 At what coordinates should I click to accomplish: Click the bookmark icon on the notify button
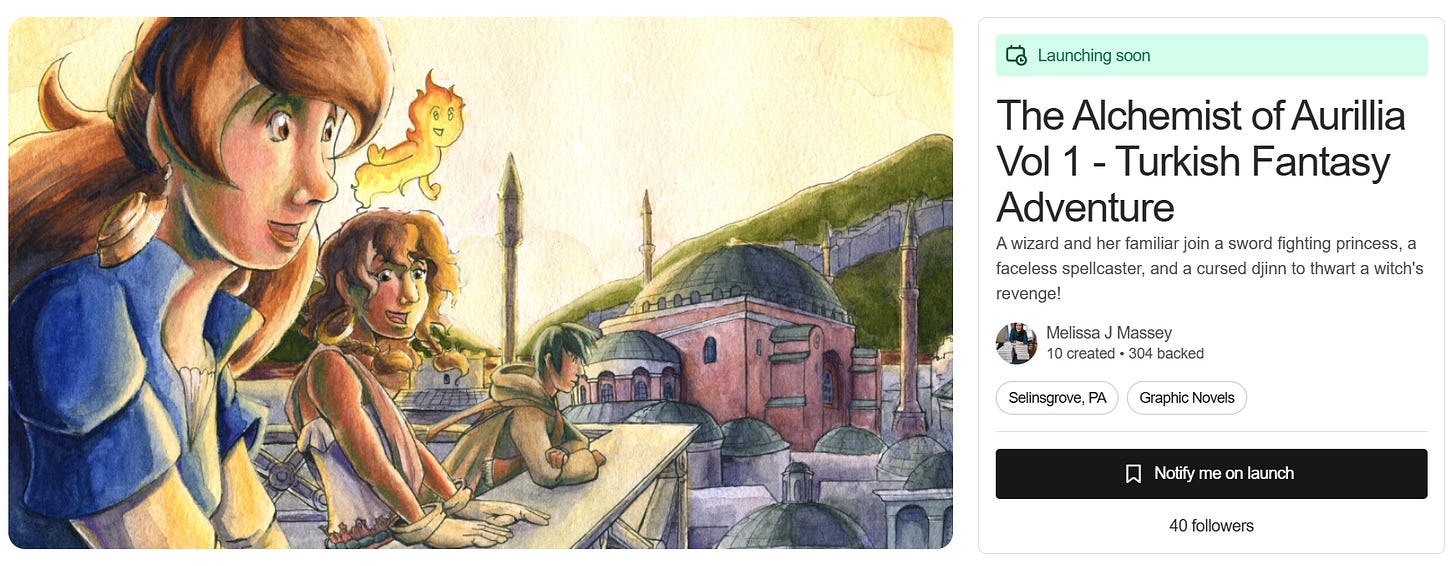point(1133,474)
